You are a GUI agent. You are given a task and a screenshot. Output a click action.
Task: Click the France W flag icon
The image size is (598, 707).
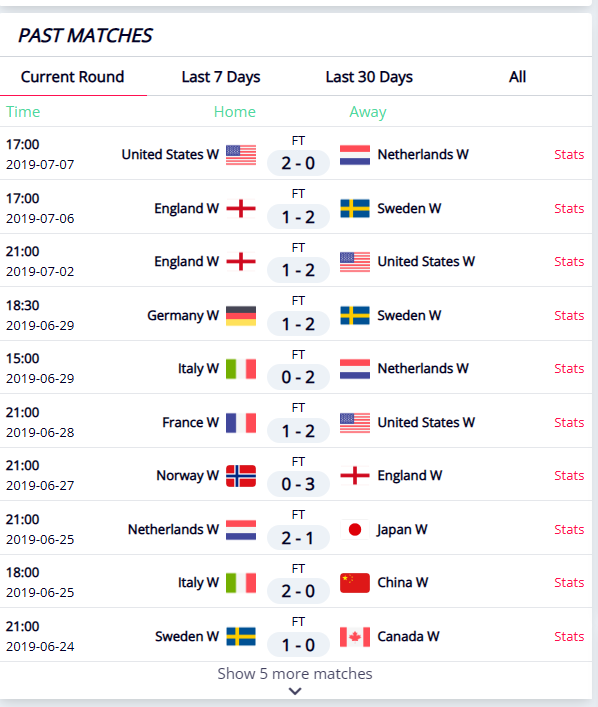[x=241, y=422]
